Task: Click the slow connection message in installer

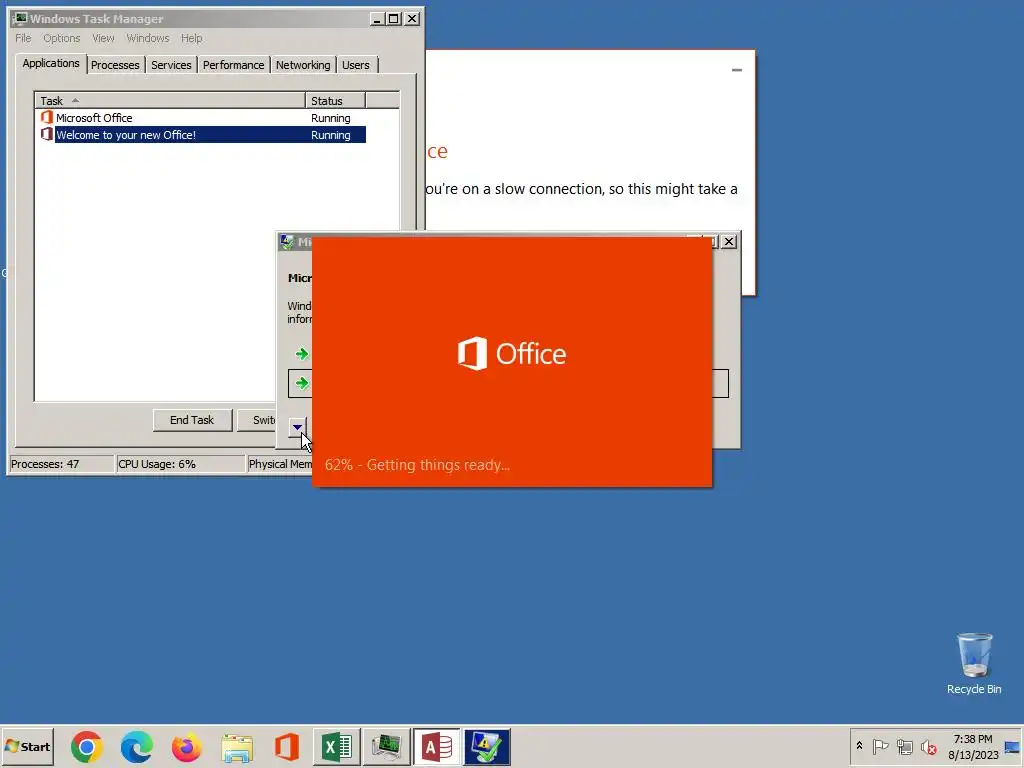Action: [x=581, y=189]
